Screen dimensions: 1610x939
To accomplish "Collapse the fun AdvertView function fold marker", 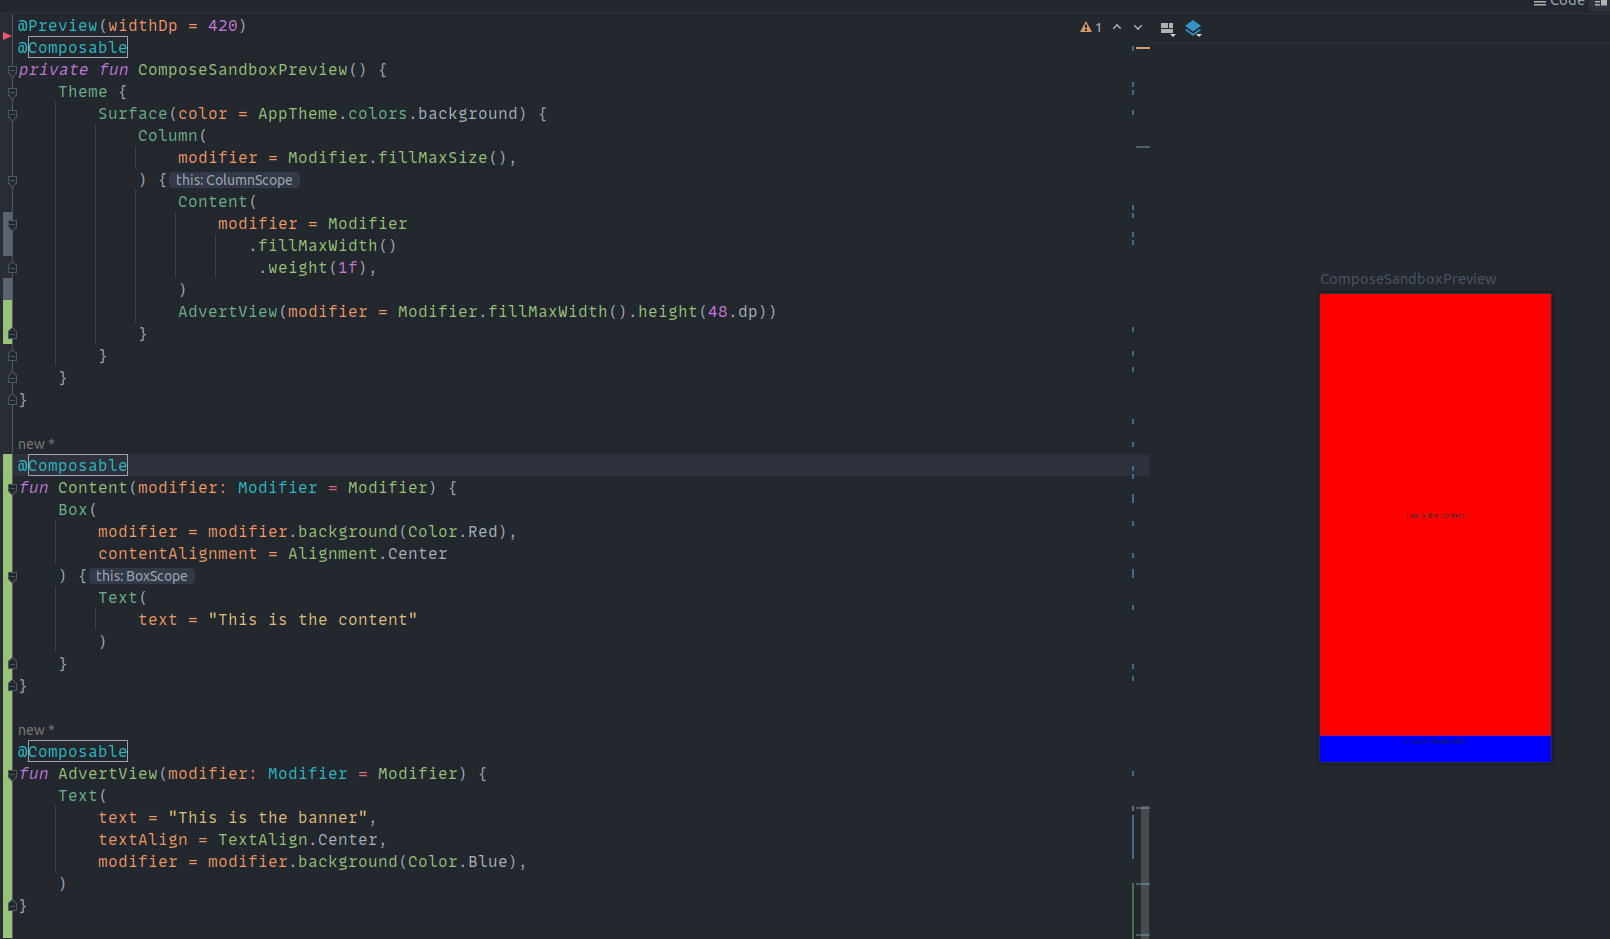I will click(x=12, y=774).
